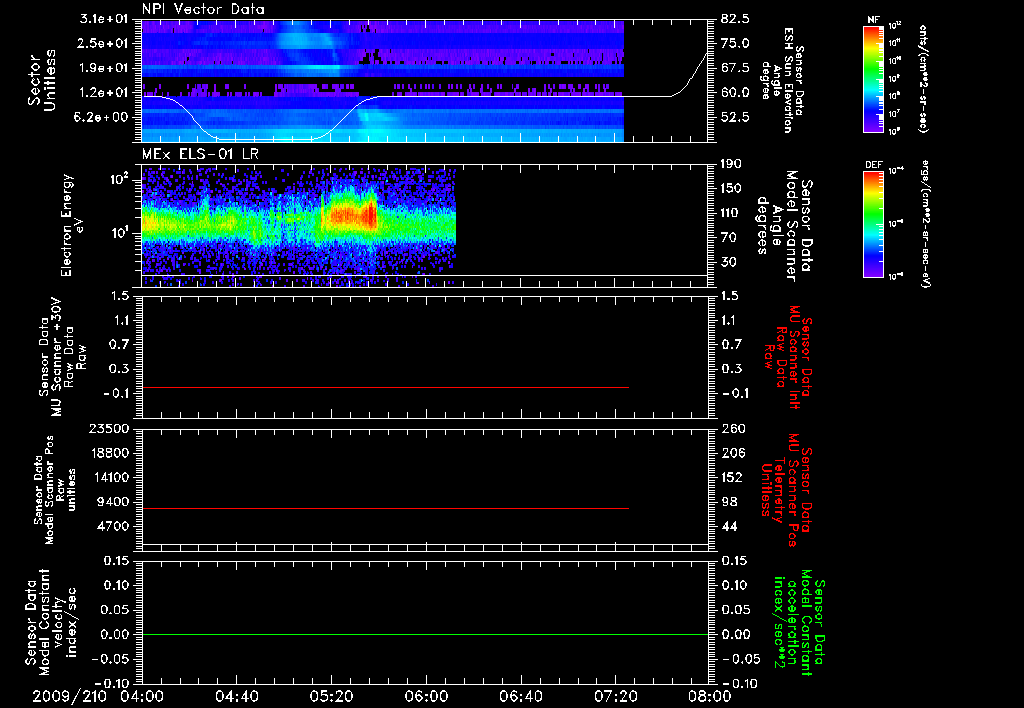
Task: Click the '04:40' time axis label
Action: point(236,696)
